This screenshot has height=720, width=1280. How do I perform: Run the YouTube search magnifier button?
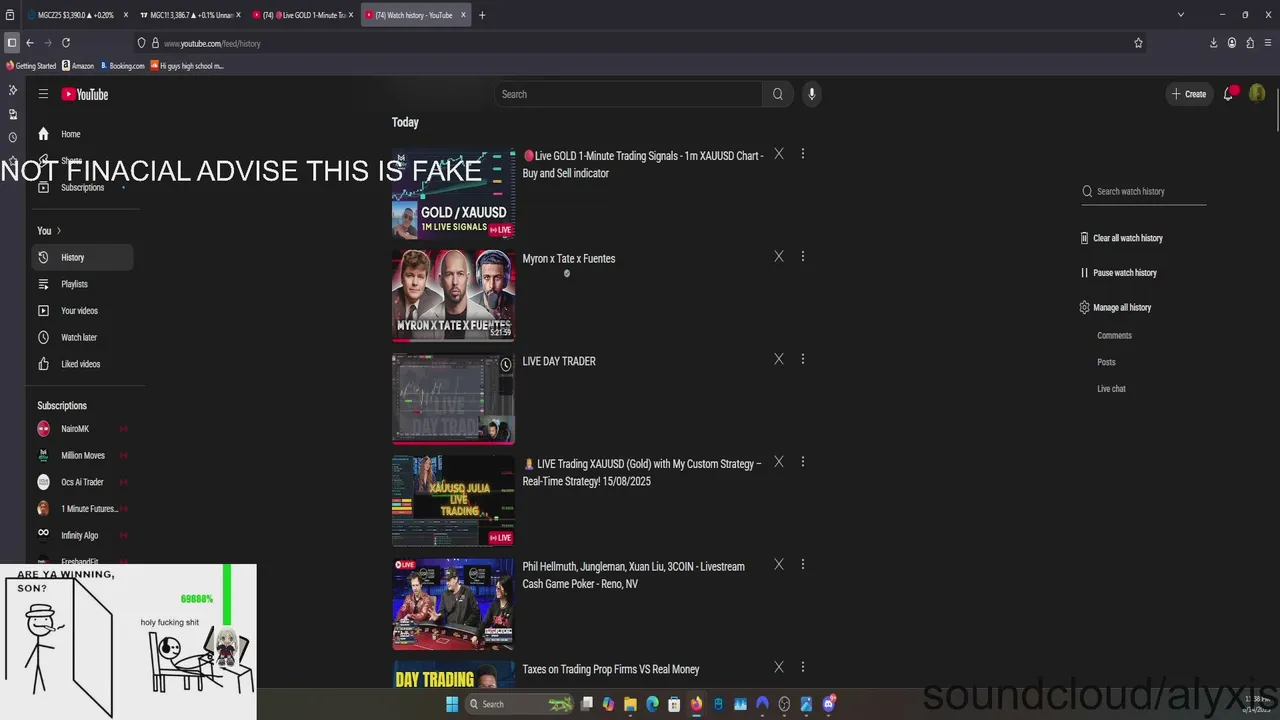777,94
